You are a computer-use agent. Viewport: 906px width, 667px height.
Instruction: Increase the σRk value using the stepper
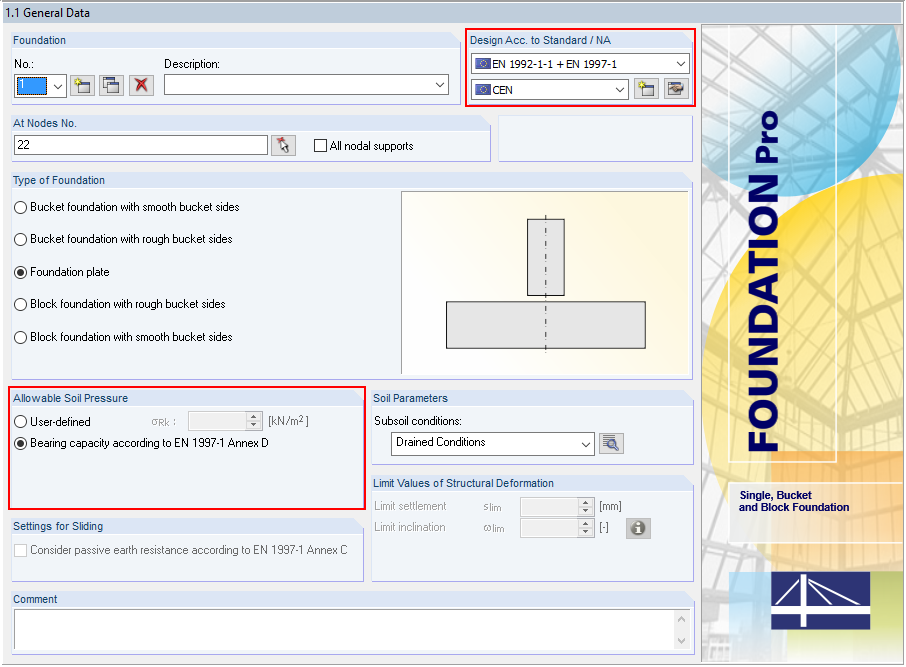point(253,416)
